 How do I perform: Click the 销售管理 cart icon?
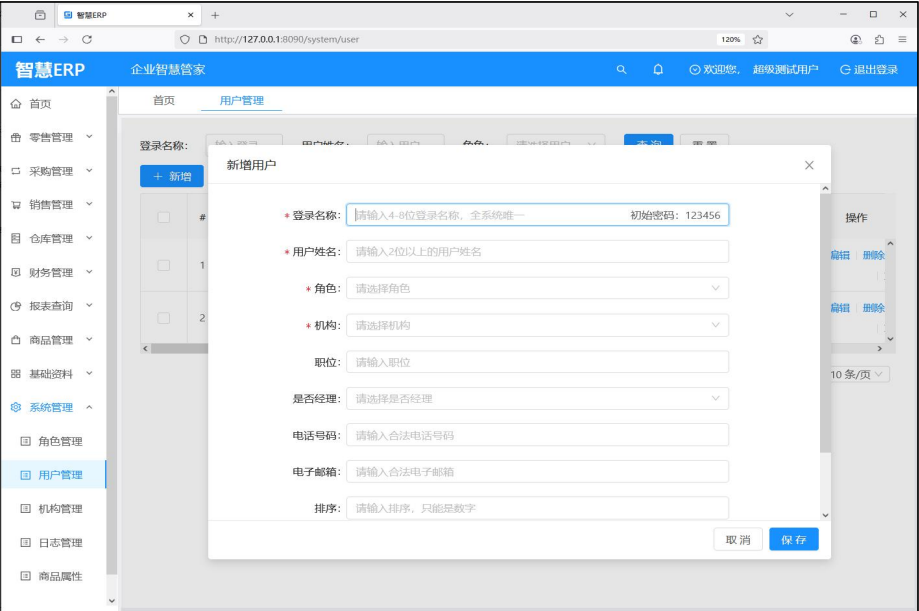point(16,205)
